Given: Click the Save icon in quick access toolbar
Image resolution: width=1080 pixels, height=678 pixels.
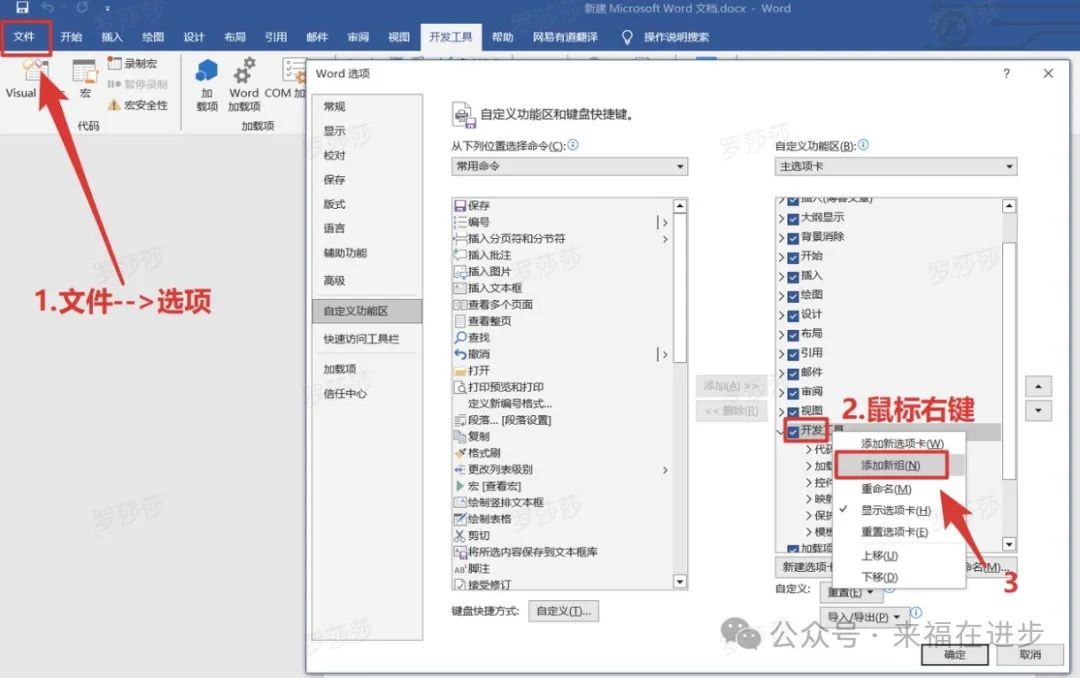Looking at the screenshot, I should 22,8.
